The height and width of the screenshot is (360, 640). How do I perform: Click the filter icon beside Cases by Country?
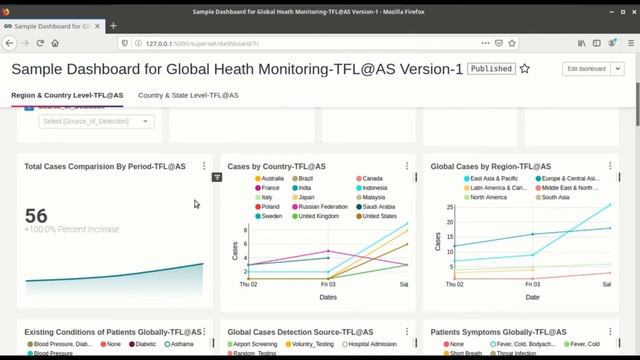click(x=217, y=177)
